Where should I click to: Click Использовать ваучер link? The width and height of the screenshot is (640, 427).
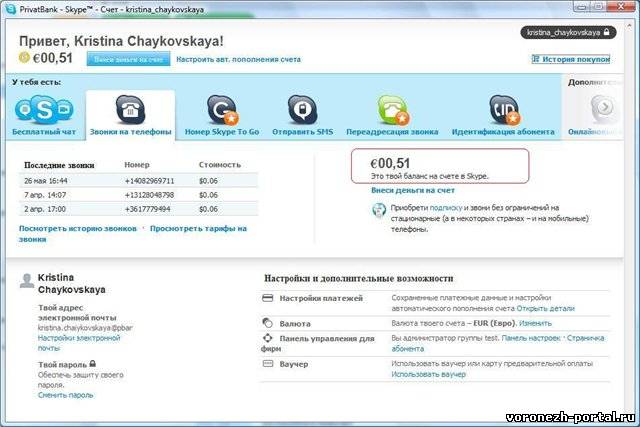(428, 374)
